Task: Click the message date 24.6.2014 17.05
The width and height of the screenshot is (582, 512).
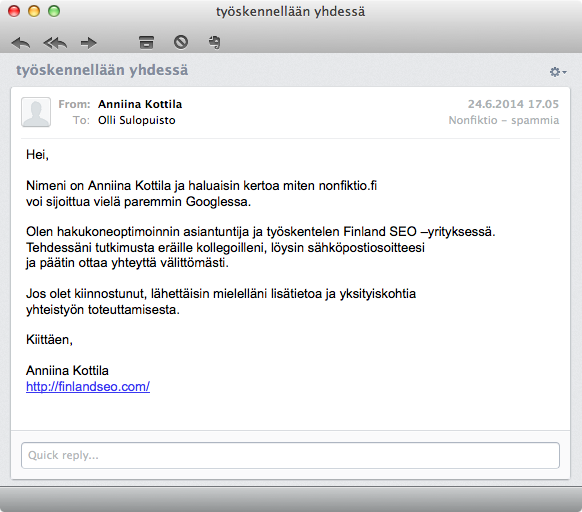Action: [513, 104]
